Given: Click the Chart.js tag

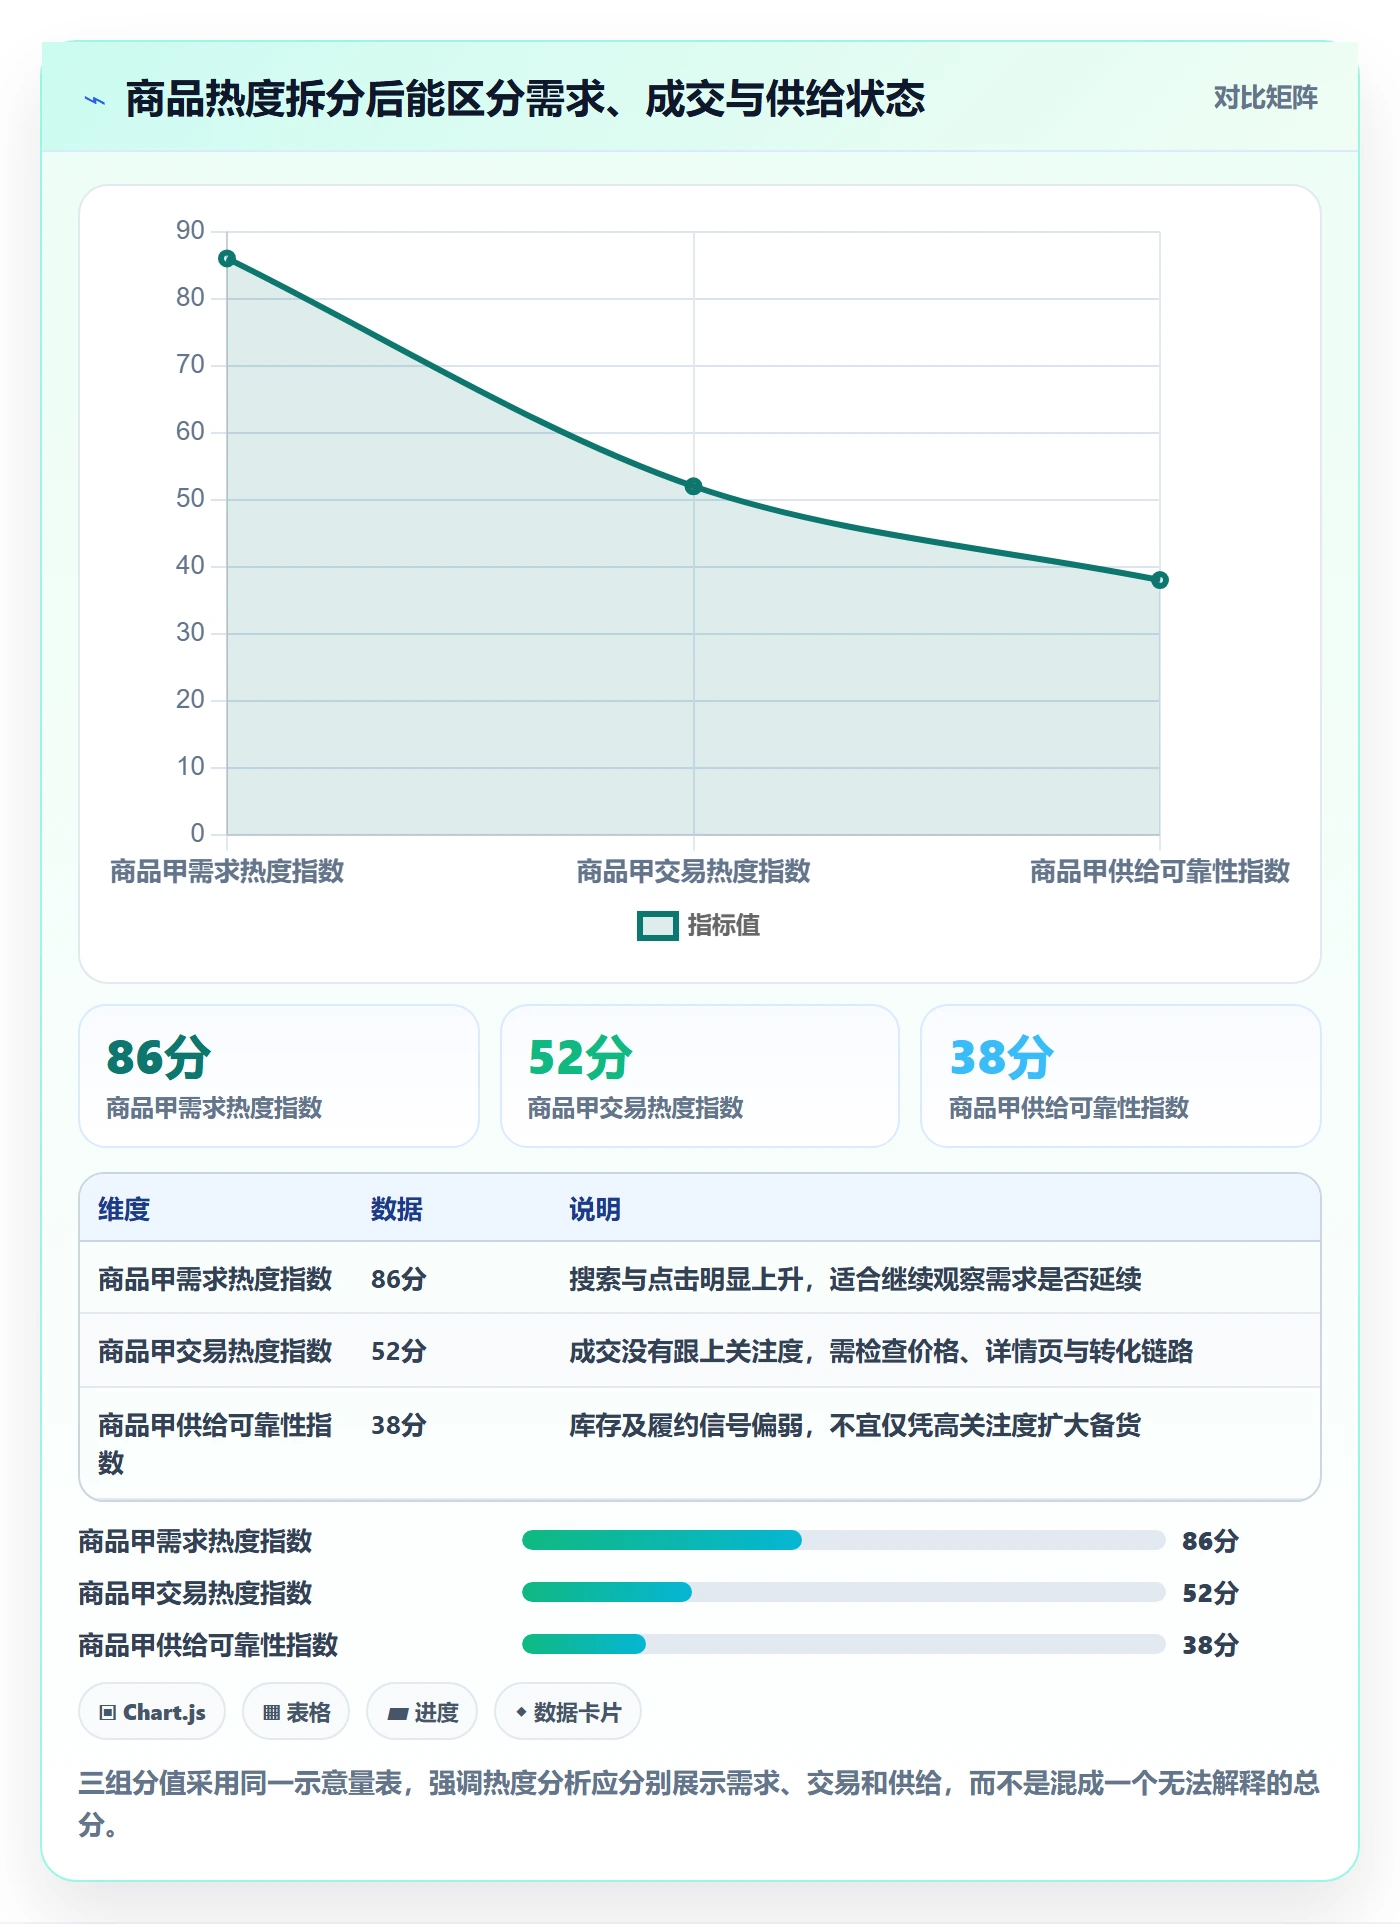Looking at the screenshot, I should pyautogui.click(x=152, y=1712).
